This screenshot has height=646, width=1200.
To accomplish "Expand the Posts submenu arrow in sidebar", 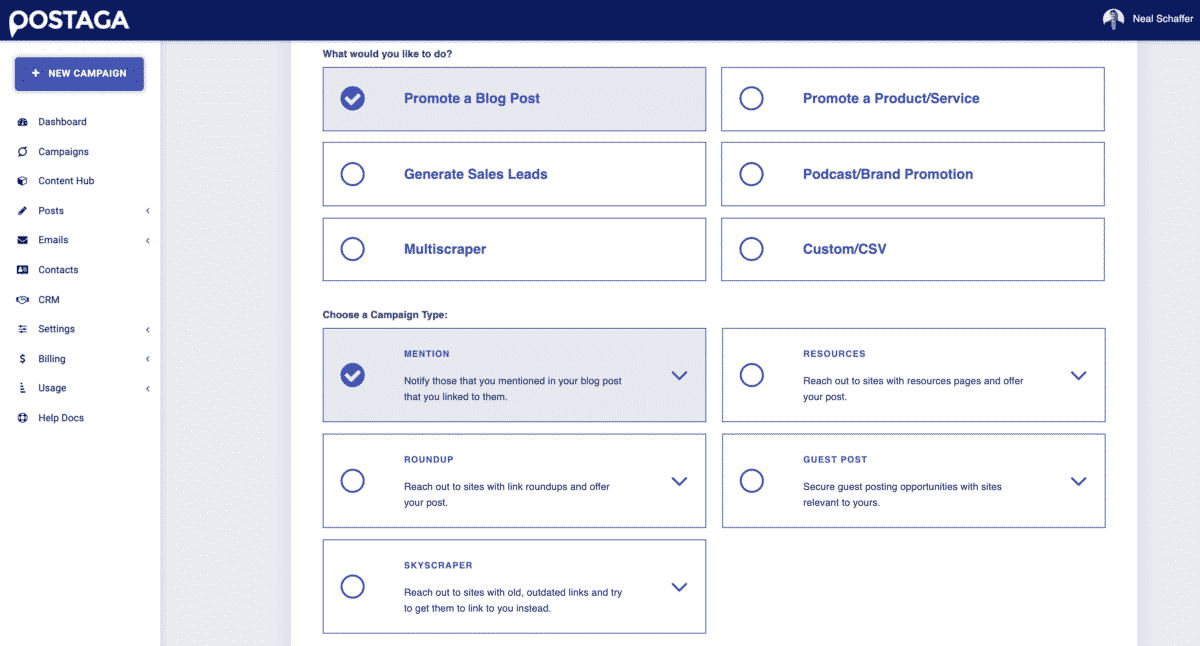I will [x=147, y=211].
